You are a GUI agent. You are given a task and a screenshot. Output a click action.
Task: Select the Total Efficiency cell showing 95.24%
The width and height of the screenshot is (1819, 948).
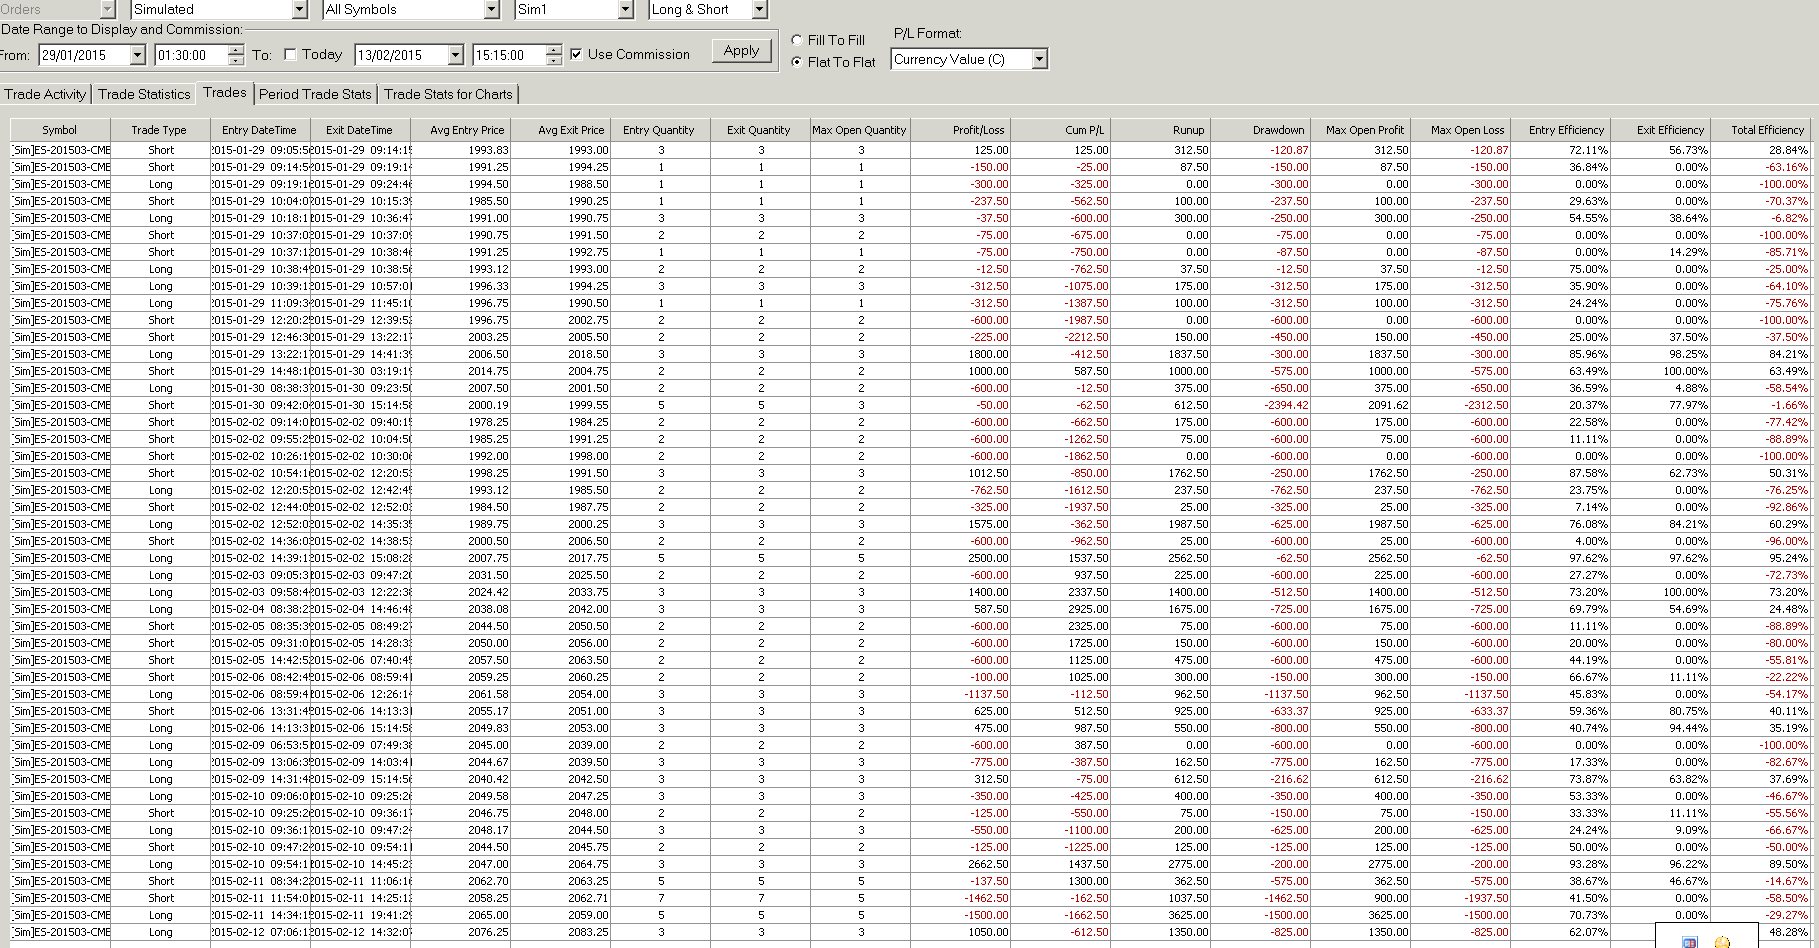coord(1760,558)
